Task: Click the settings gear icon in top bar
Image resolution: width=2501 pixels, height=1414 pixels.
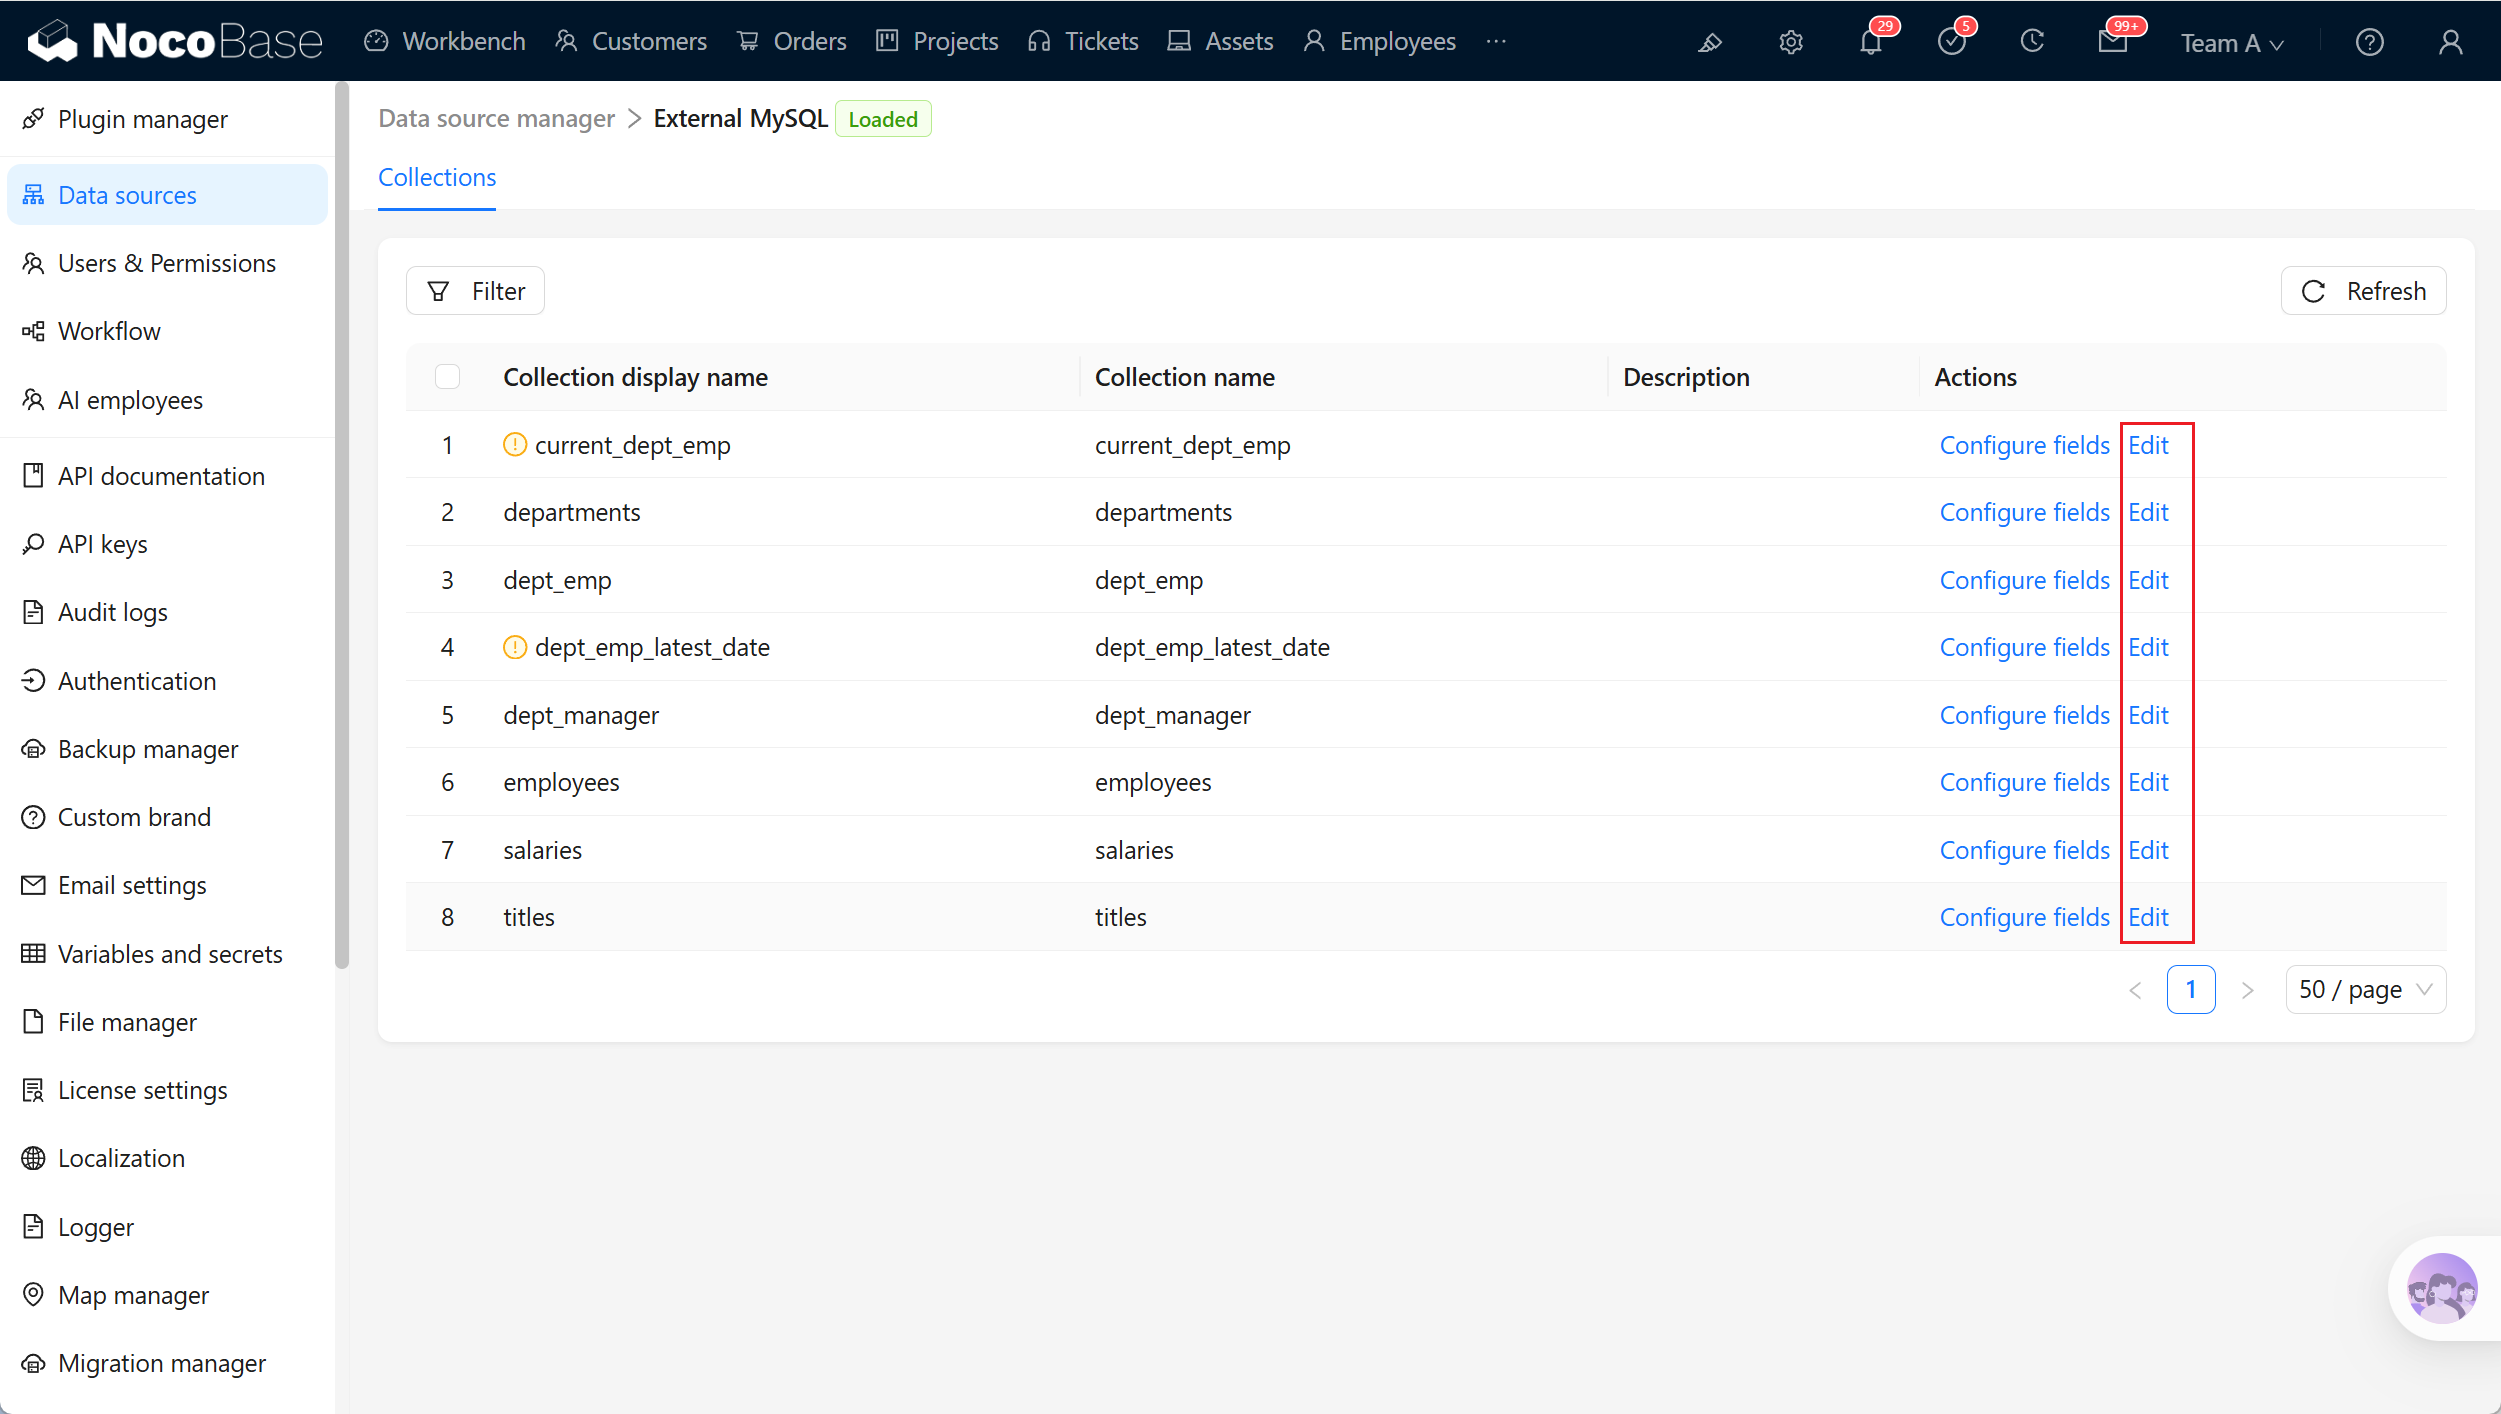Action: click(1790, 42)
